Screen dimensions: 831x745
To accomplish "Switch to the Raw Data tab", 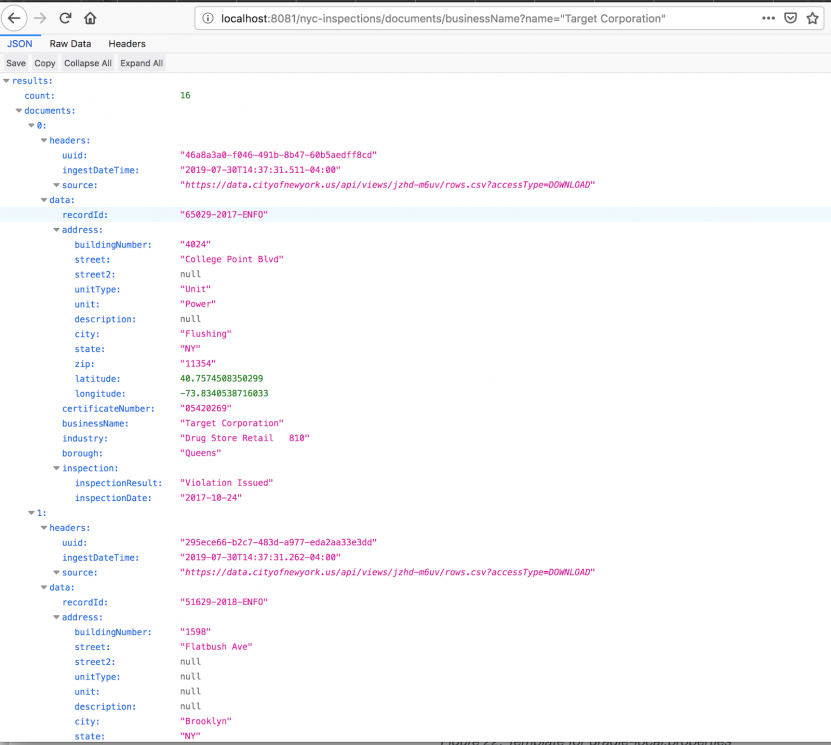I will click(x=69, y=43).
